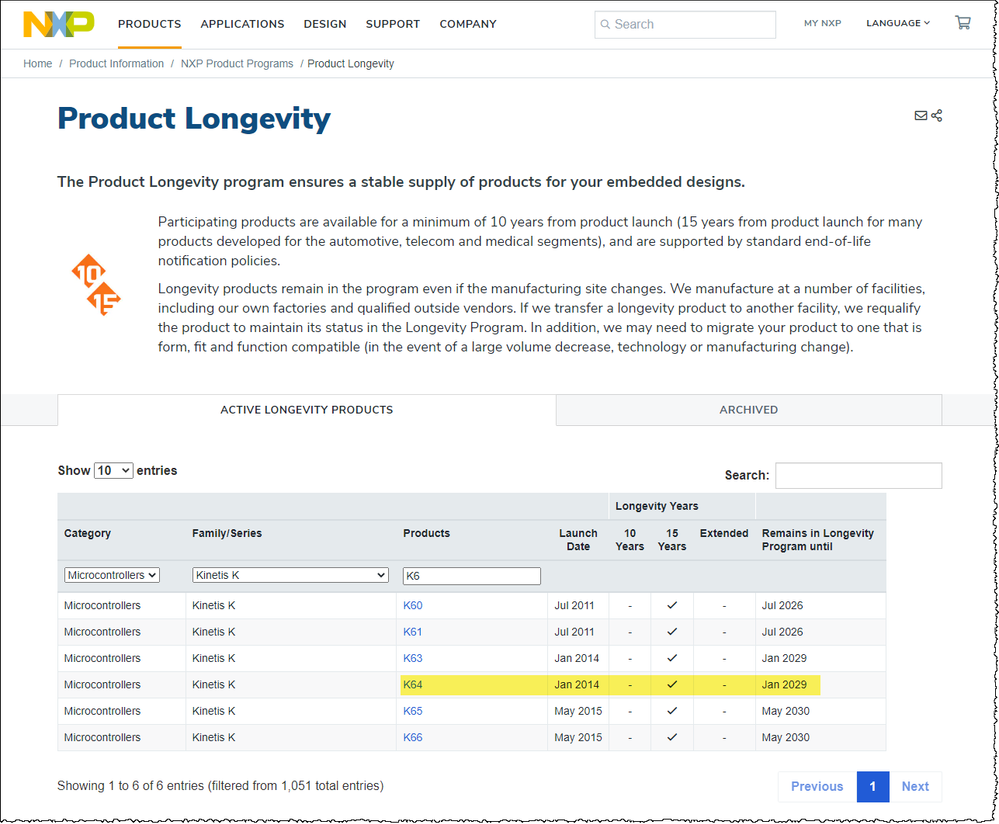Select the Active Longevity Products tab
Image resolution: width=999 pixels, height=824 pixels.
[306, 410]
